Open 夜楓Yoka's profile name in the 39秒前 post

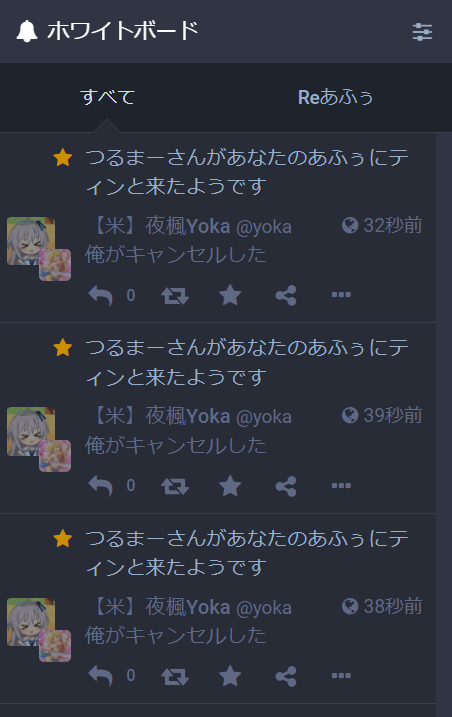[188, 417]
